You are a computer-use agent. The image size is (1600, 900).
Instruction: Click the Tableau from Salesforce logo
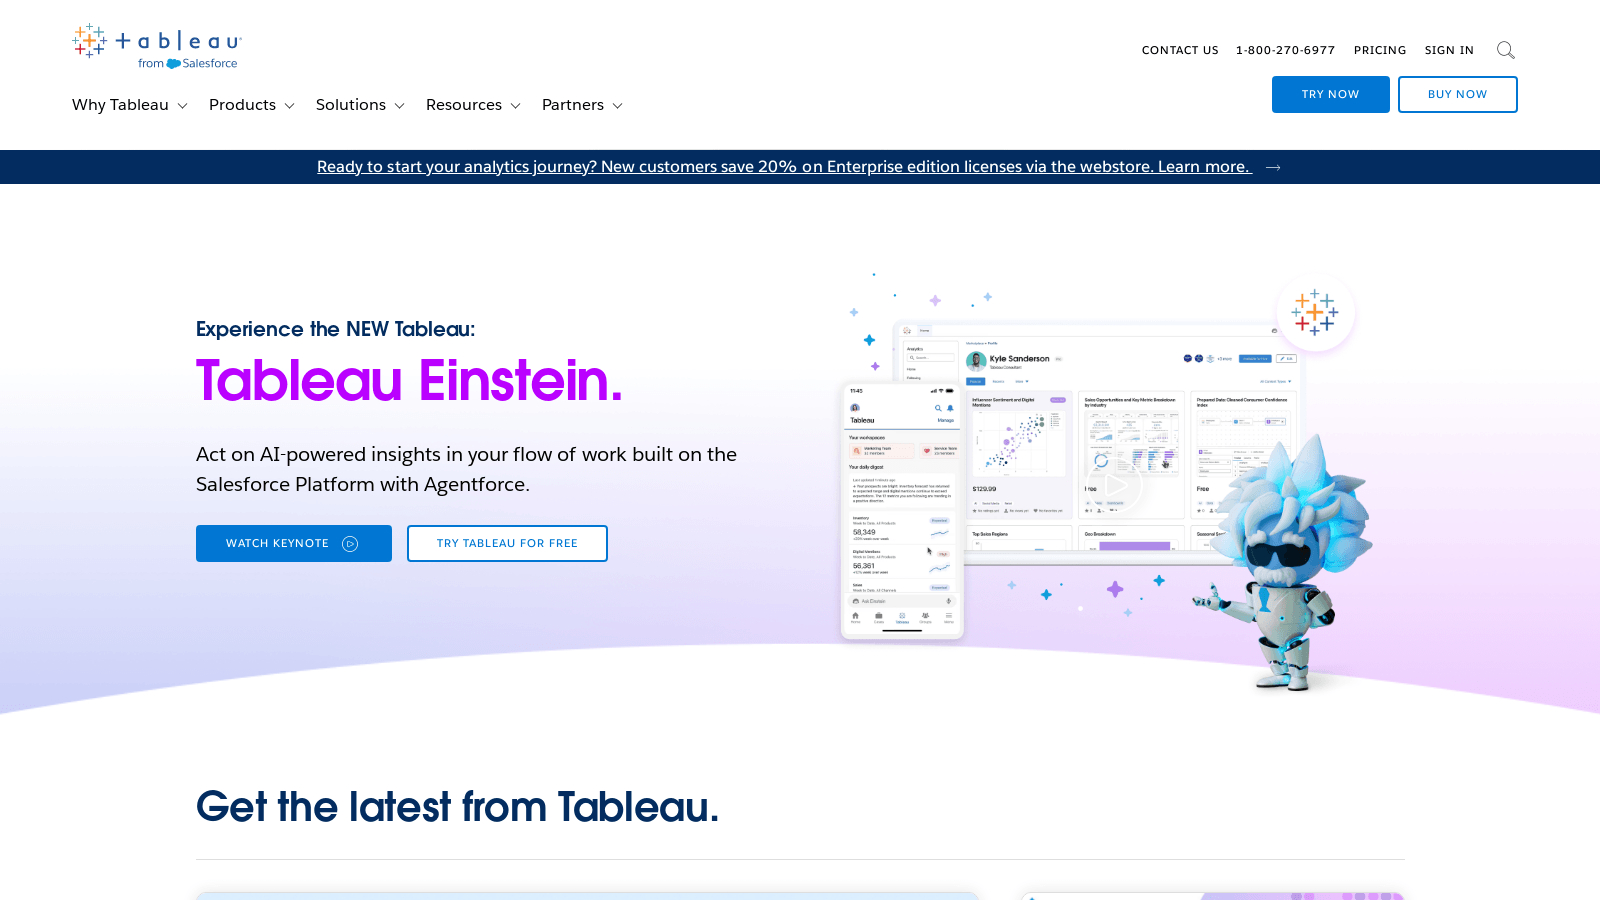(157, 47)
